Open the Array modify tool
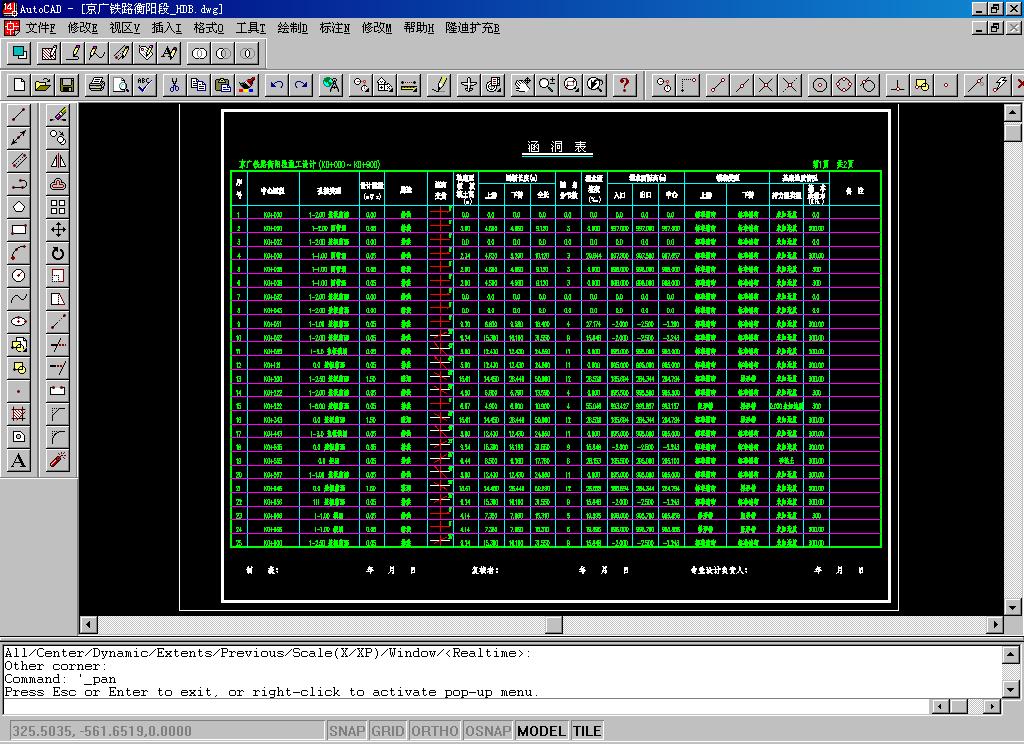Screen dimensions: 1024x744 click(58, 207)
